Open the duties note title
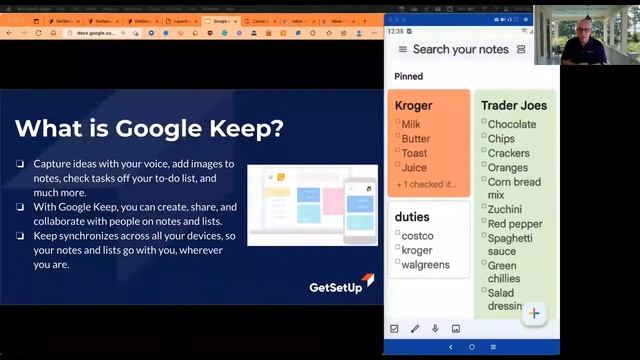 (412, 217)
